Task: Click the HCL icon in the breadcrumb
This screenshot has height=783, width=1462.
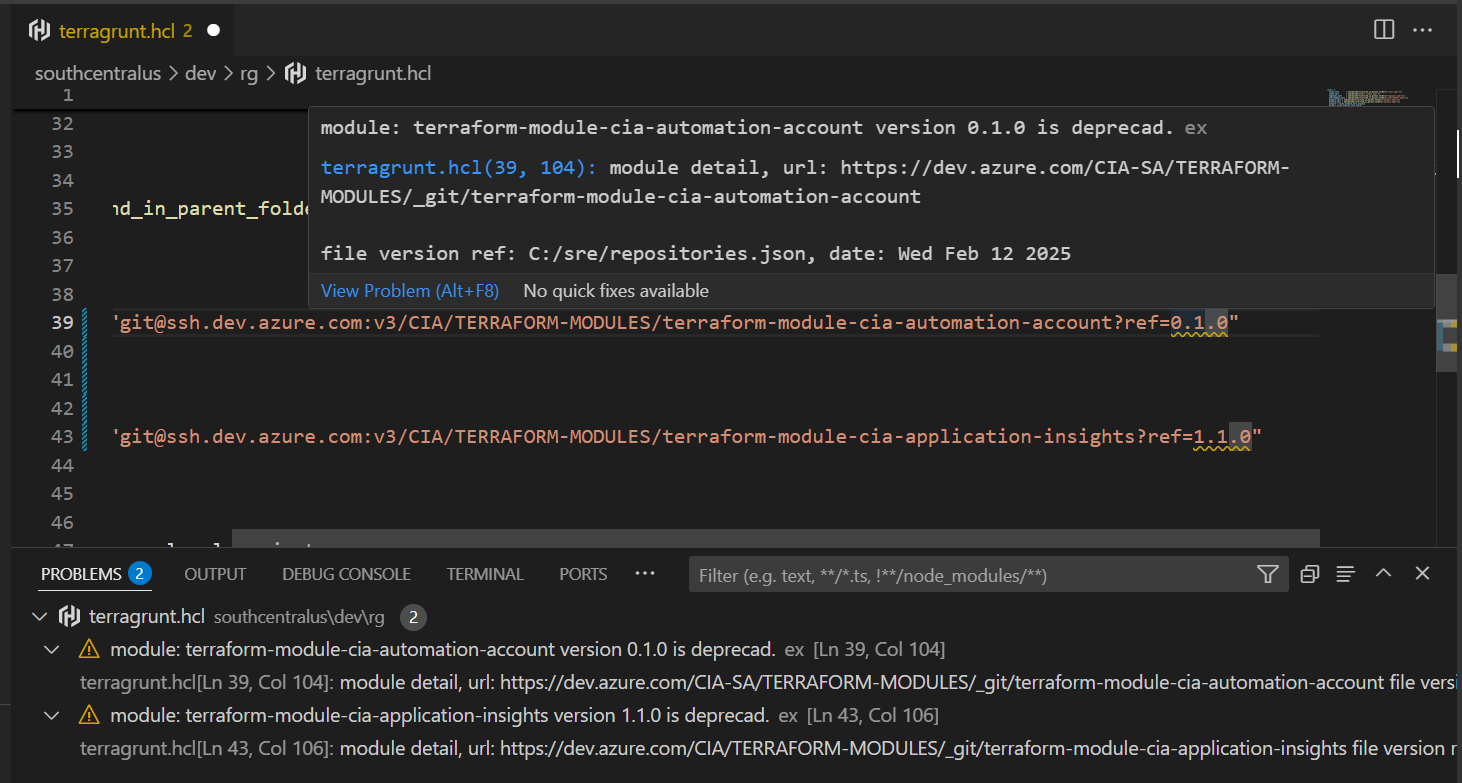Action: (x=295, y=73)
